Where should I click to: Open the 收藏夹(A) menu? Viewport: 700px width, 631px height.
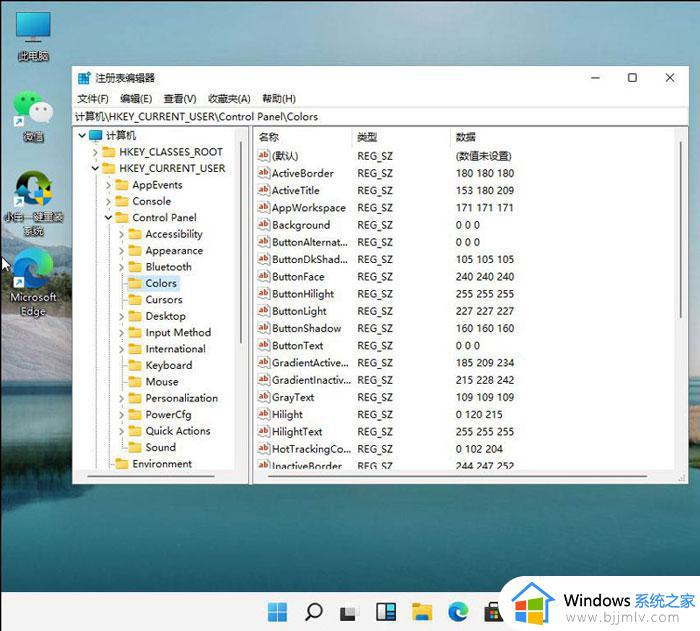coord(229,99)
